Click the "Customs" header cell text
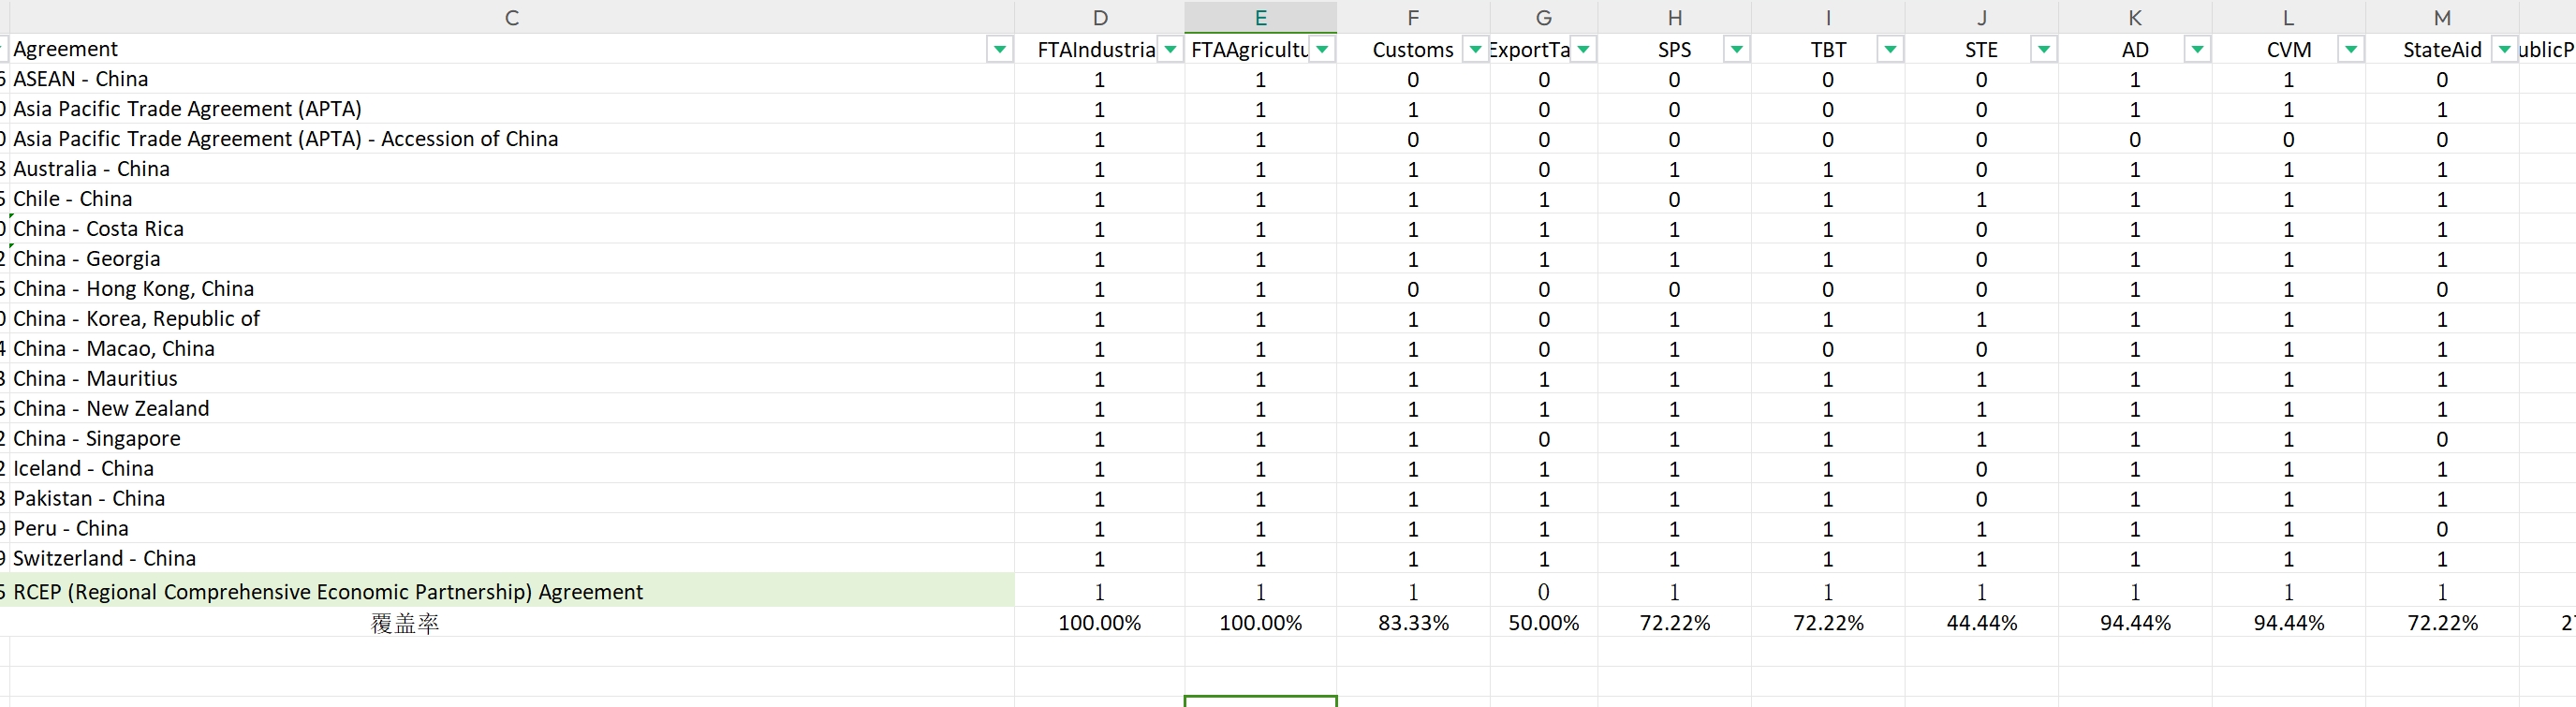Image resolution: width=2576 pixels, height=707 pixels. (1413, 50)
